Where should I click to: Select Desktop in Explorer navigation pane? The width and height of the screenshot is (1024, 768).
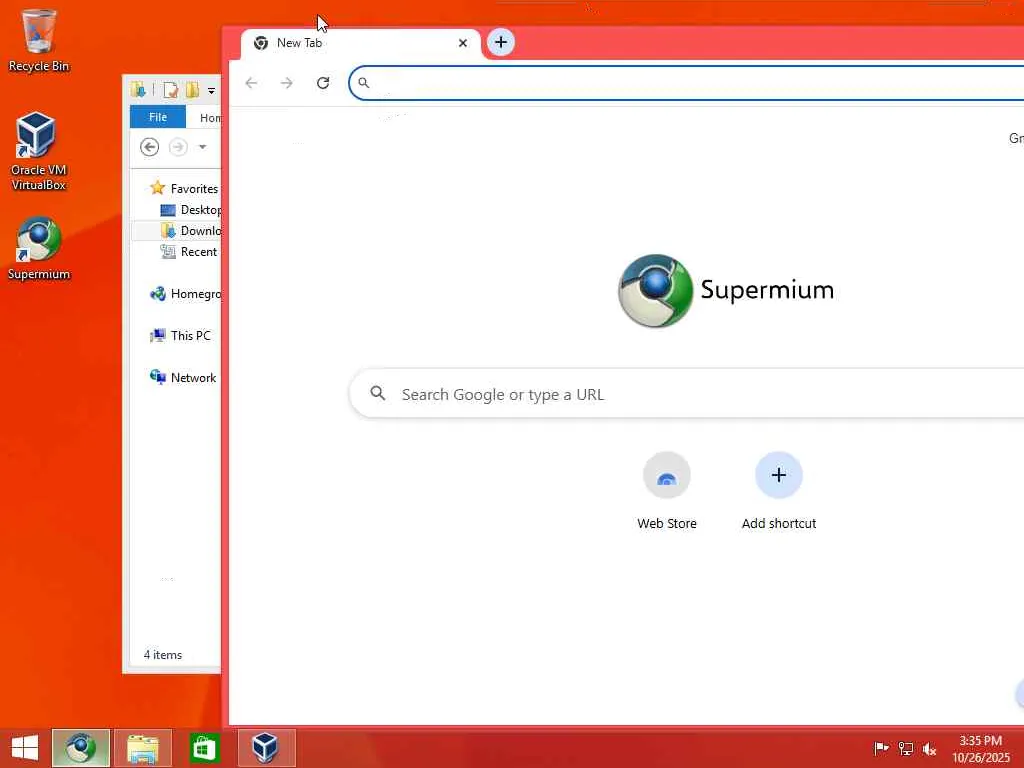[x=191, y=210]
